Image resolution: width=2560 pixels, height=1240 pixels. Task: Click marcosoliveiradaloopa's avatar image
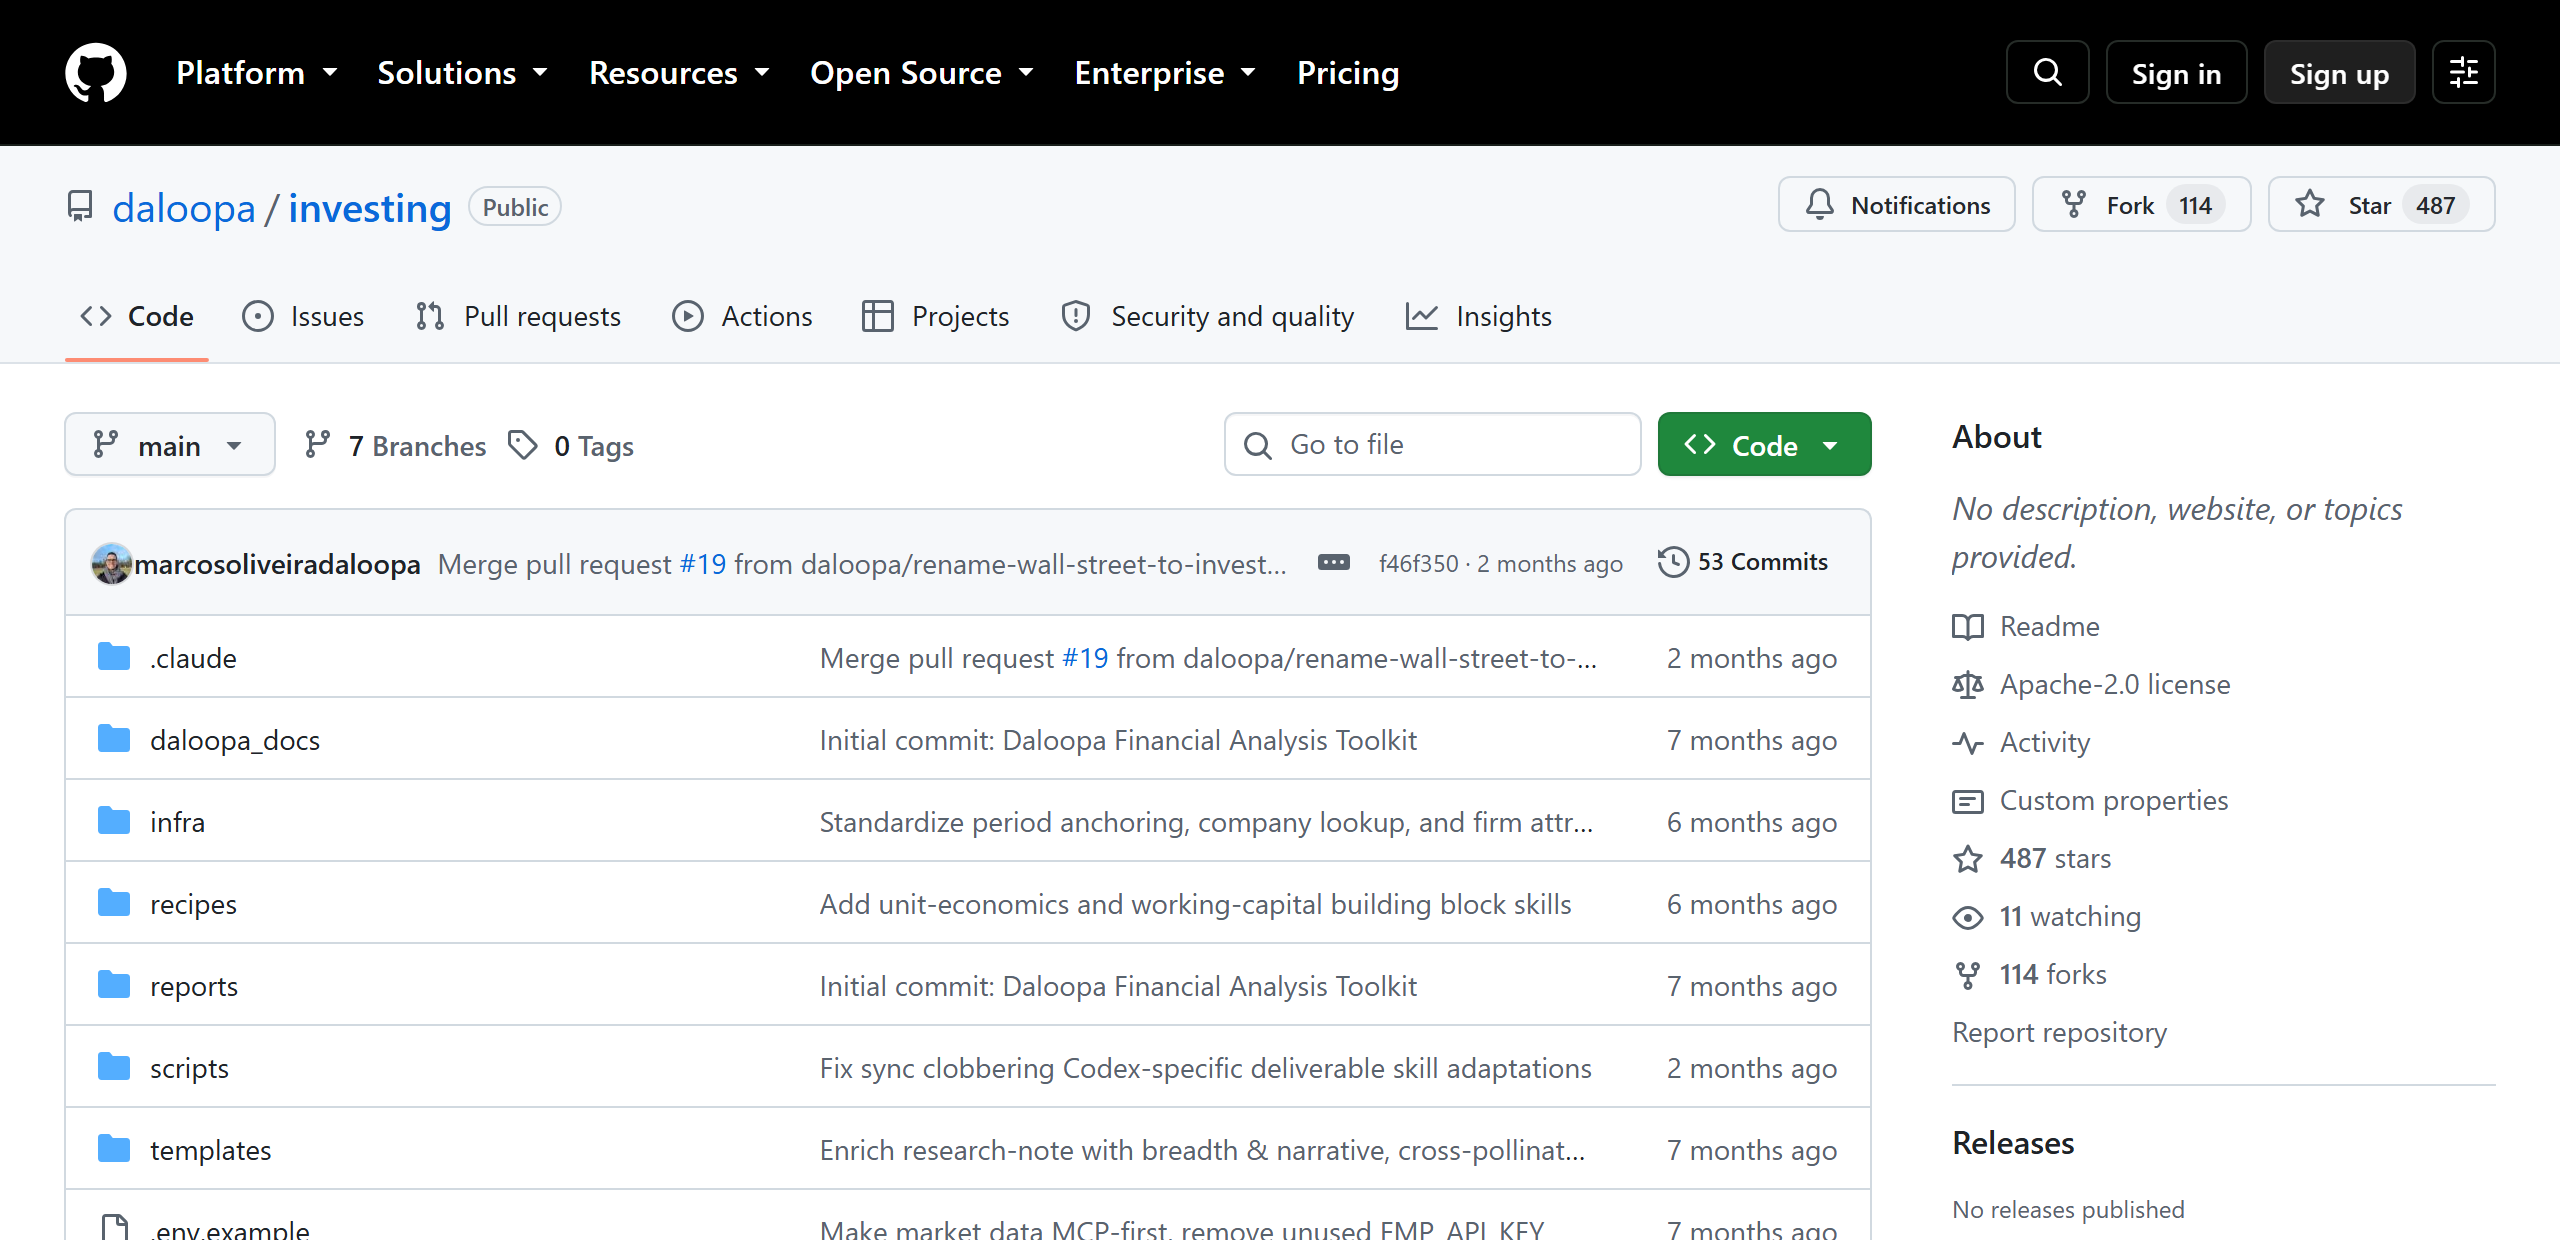coord(111,563)
